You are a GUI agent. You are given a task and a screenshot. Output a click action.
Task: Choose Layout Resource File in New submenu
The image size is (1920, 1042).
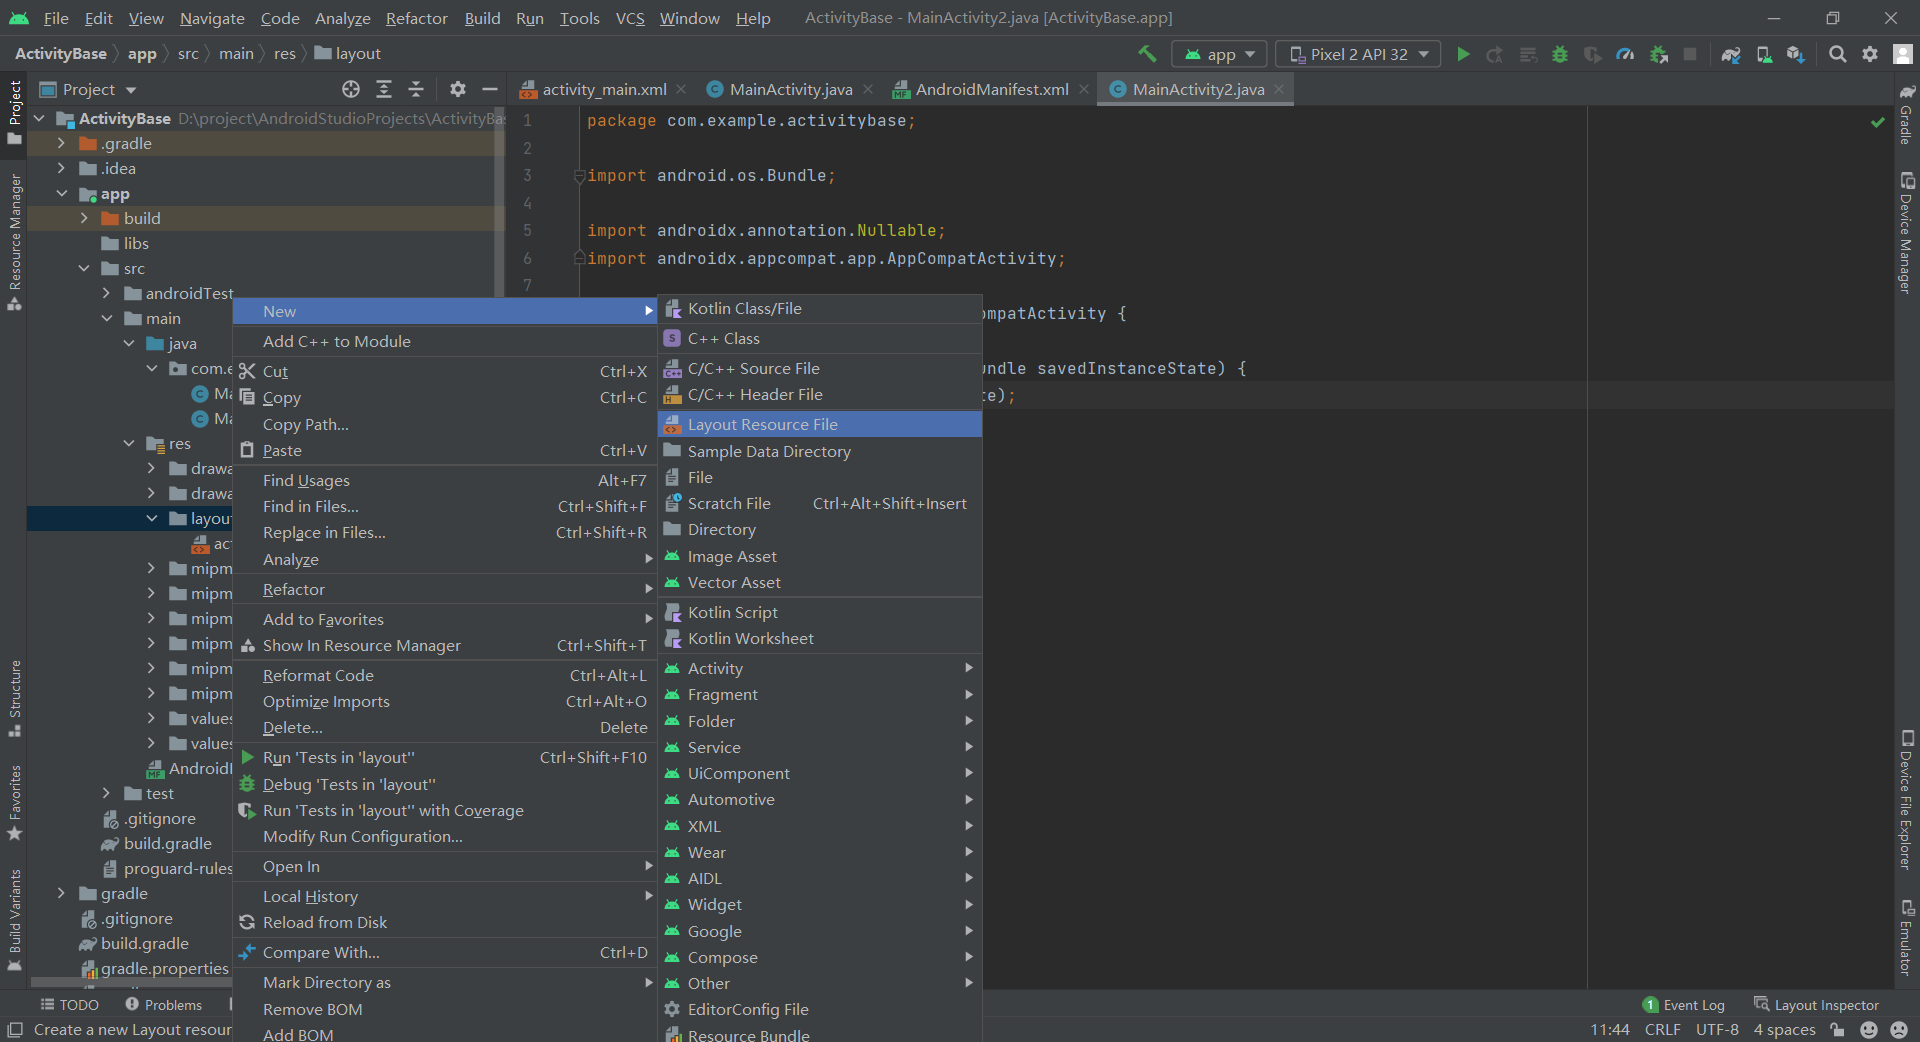coord(820,424)
